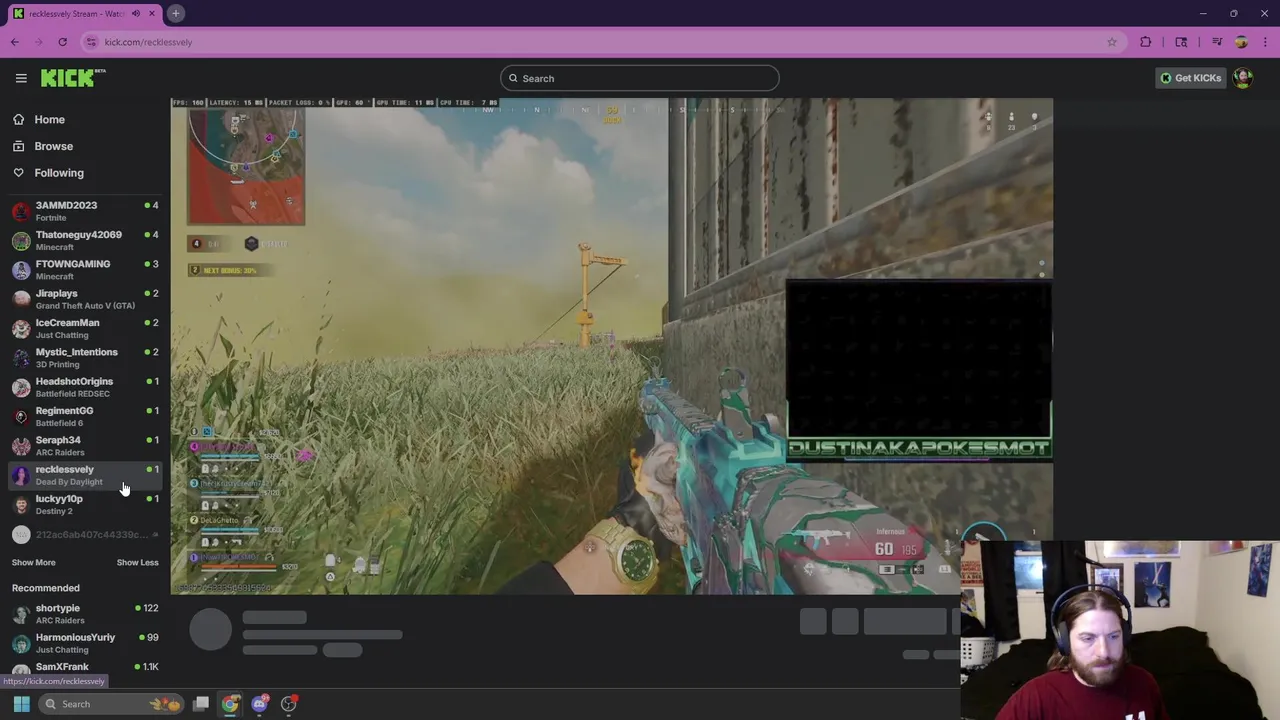Click the Kick search field
Screen dimensions: 1280x720
pyautogui.click(x=640, y=78)
